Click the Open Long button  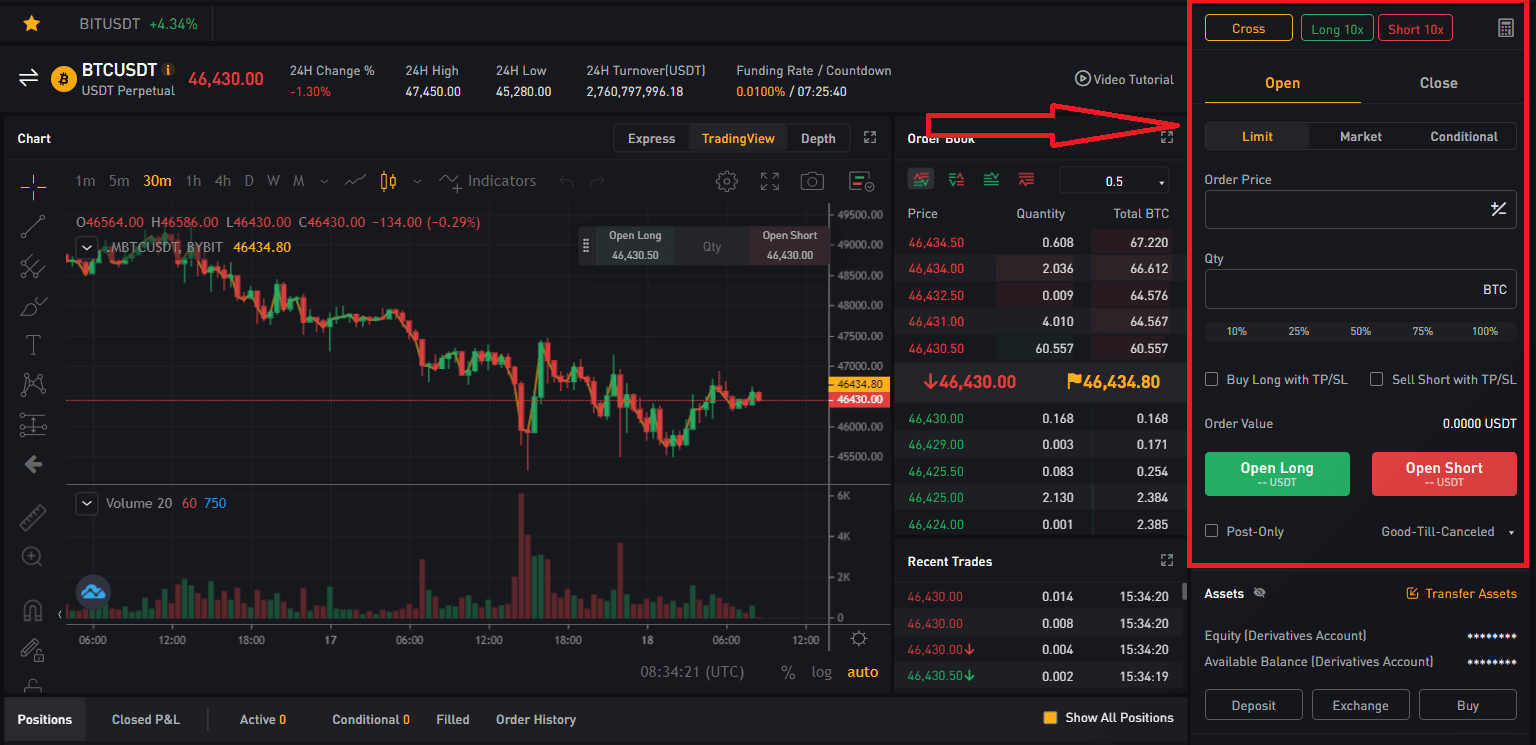coord(1277,473)
